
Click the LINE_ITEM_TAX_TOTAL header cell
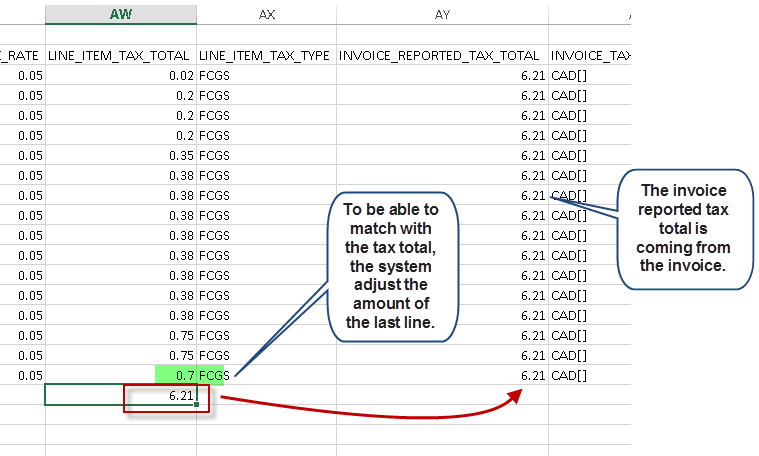121,56
